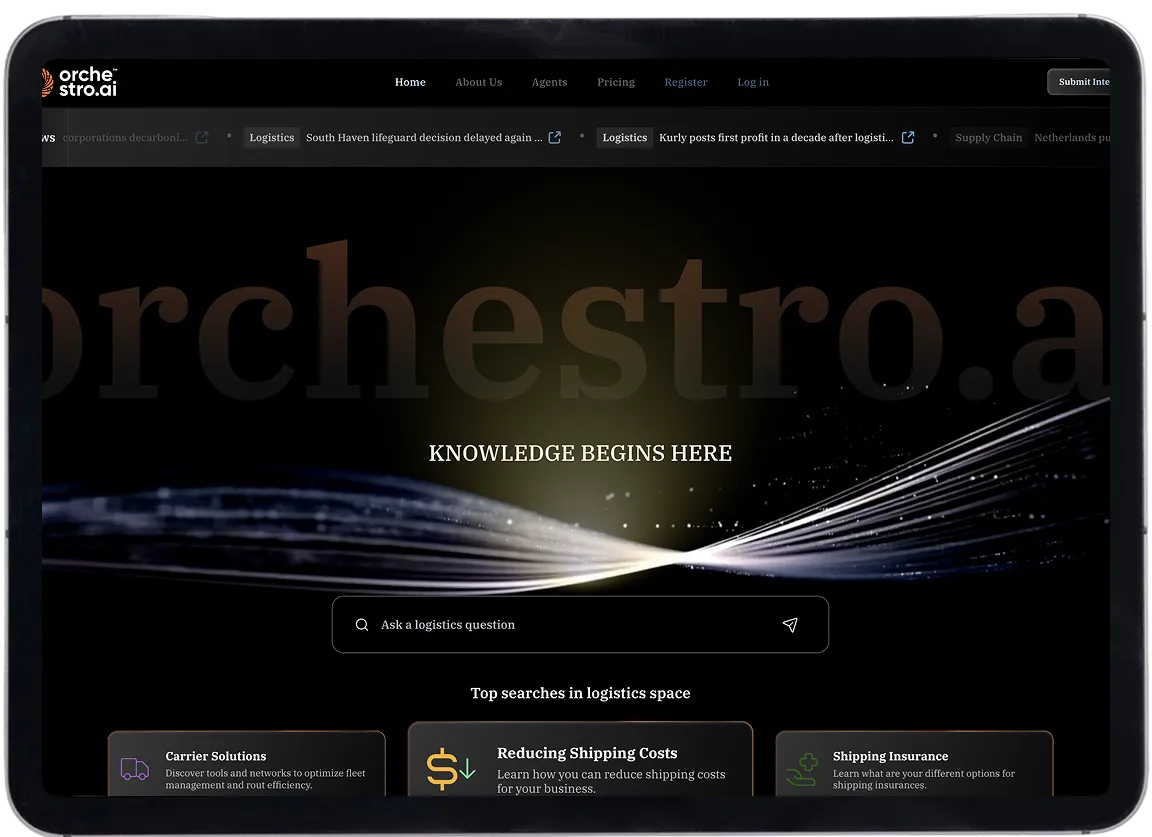Open external link icon beside corporations decarbonizing news
The height and width of the screenshot is (837, 1152).
(201, 137)
